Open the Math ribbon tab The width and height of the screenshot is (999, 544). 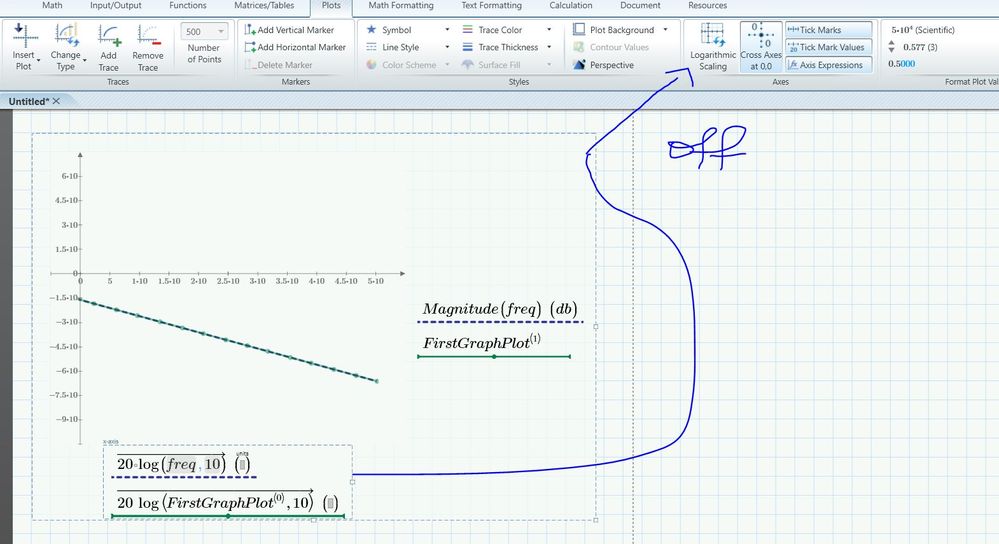click(x=52, y=6)
